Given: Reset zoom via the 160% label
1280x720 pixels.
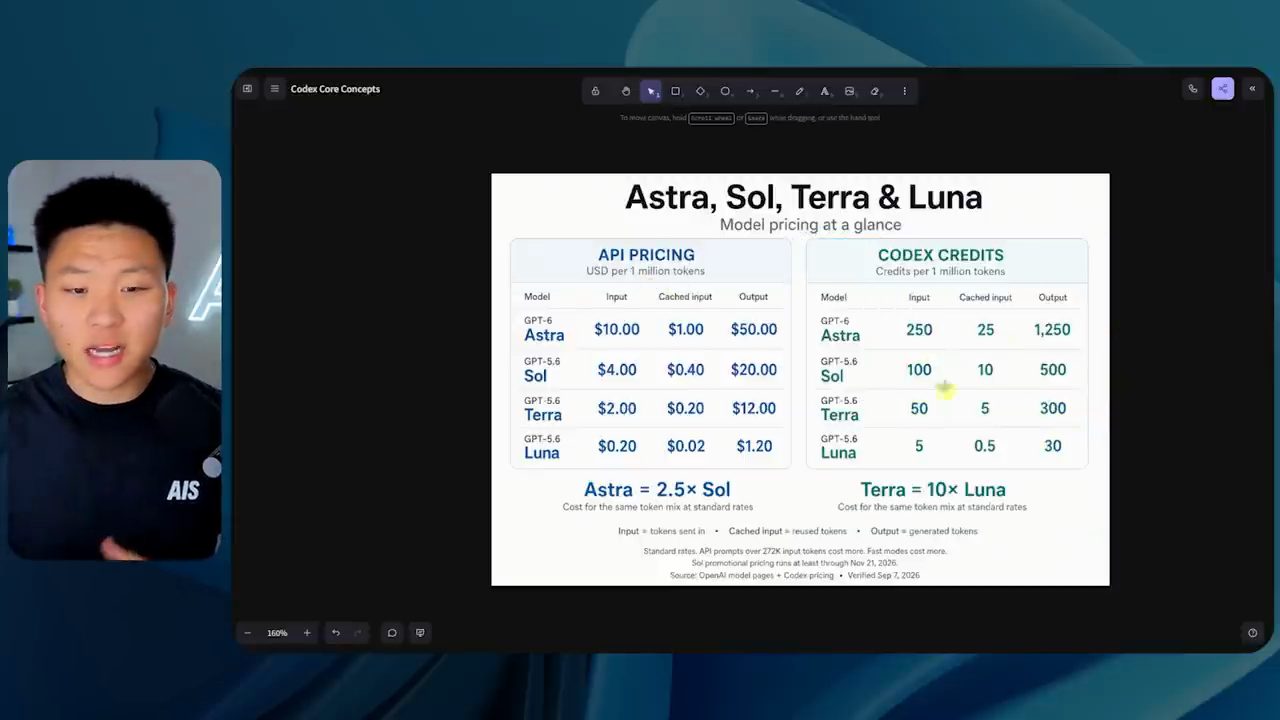Looking at the screenshot, I should [x=277, y=633].
